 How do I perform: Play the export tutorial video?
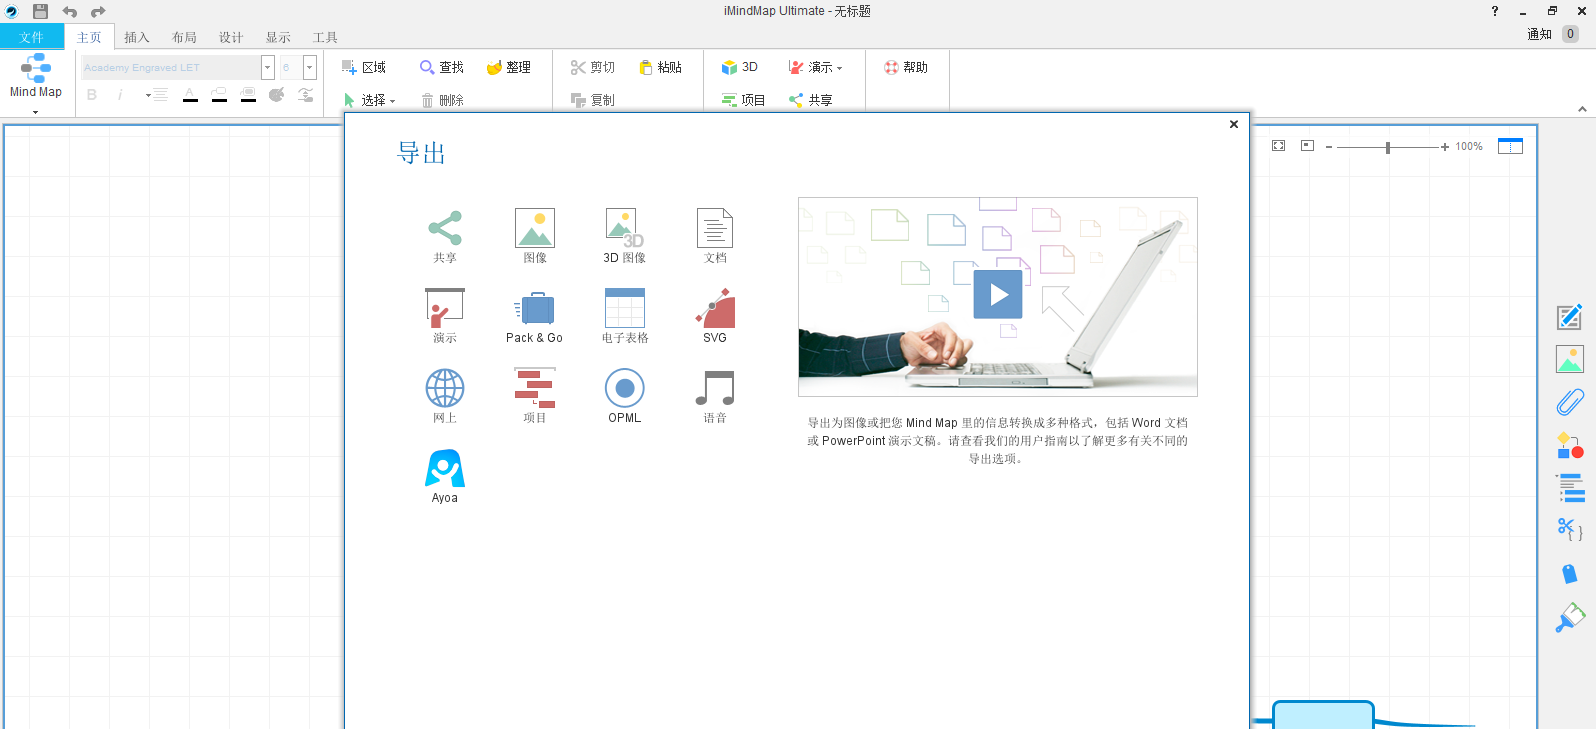tap(998, 295)
